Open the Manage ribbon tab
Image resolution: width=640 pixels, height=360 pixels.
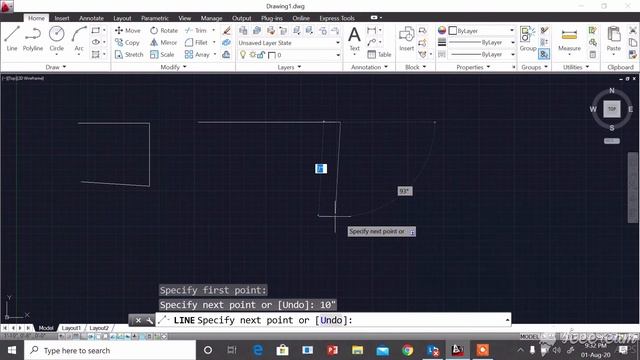(x=211, y=18)
